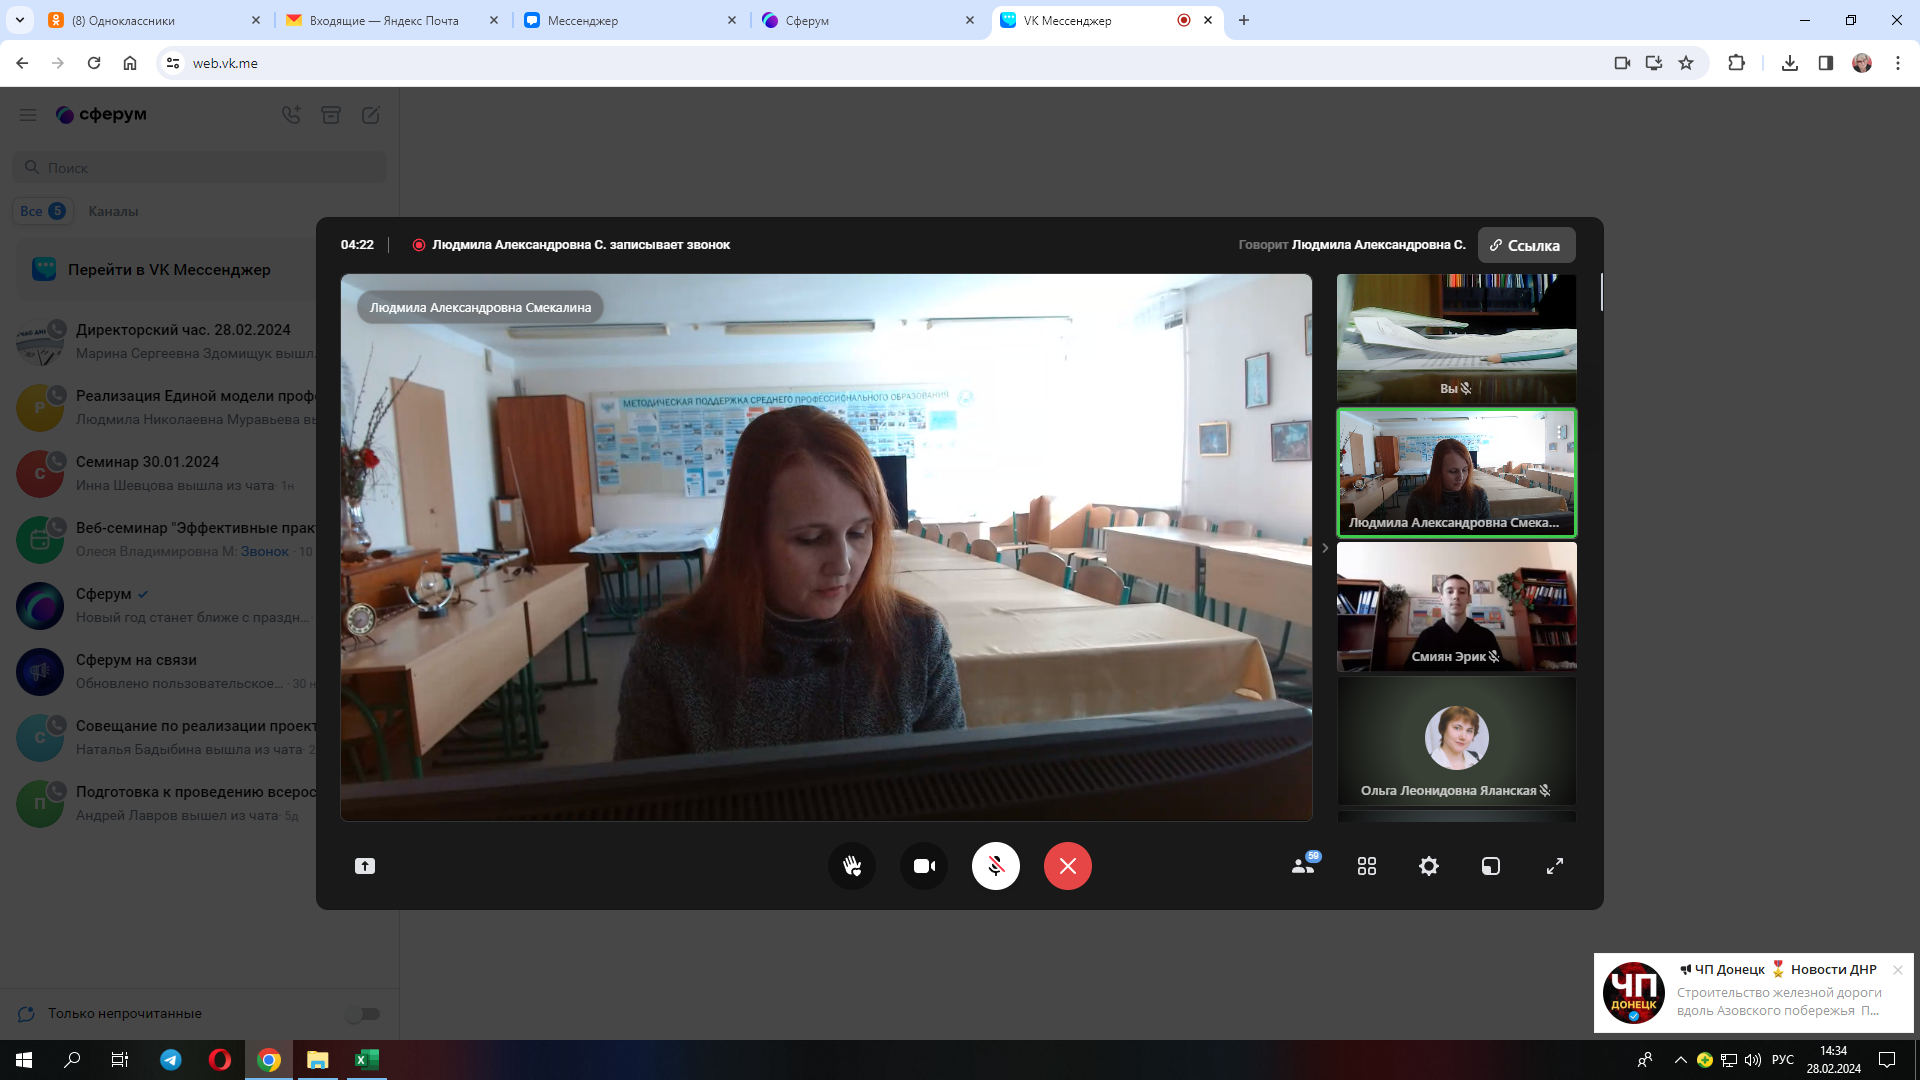Select Смиян Эрик's video thumbnail

coord(1457,606)
